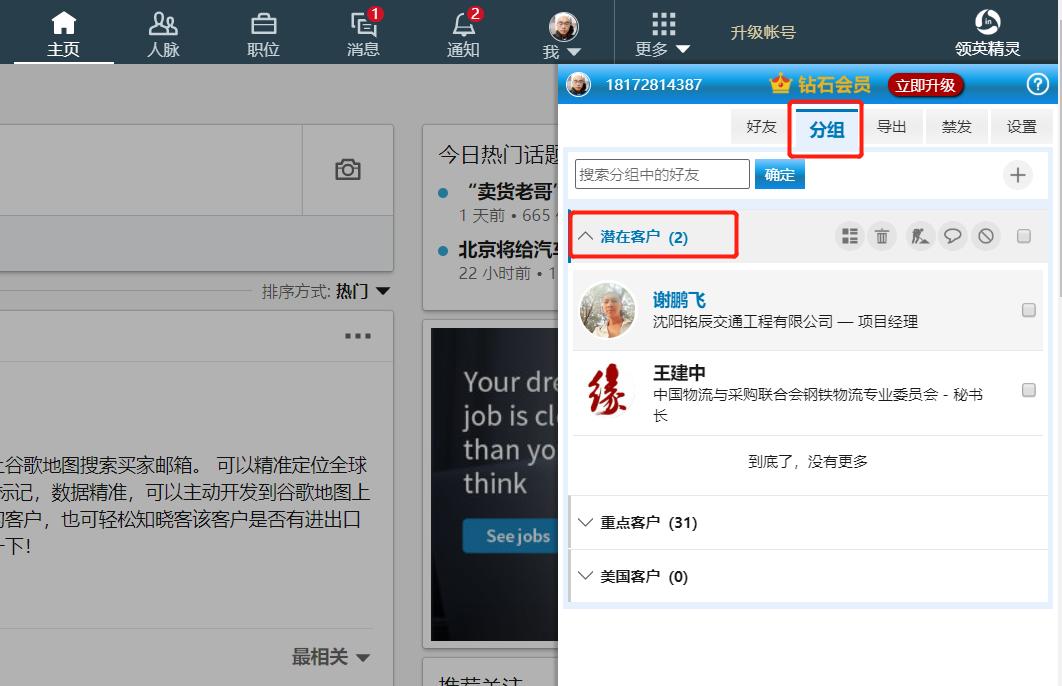Click the camera icon in the post box
Viewport: 1062px width, 686px height.
click(x=348, y=171)
